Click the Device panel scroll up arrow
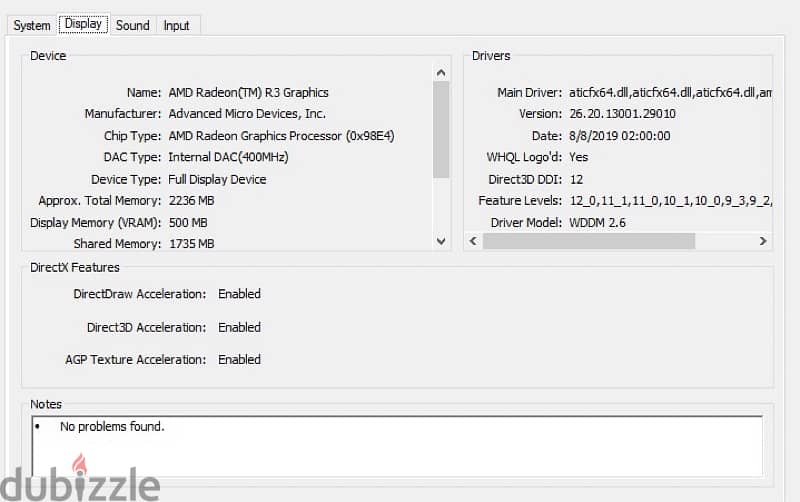This screenshot has height=502, width=800. click(x=441, y=73)
